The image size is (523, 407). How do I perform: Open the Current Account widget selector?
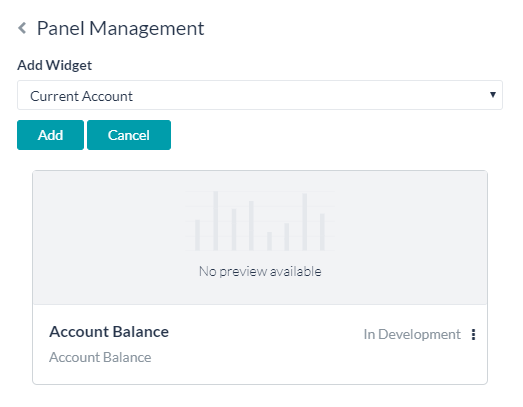(260, 95)
